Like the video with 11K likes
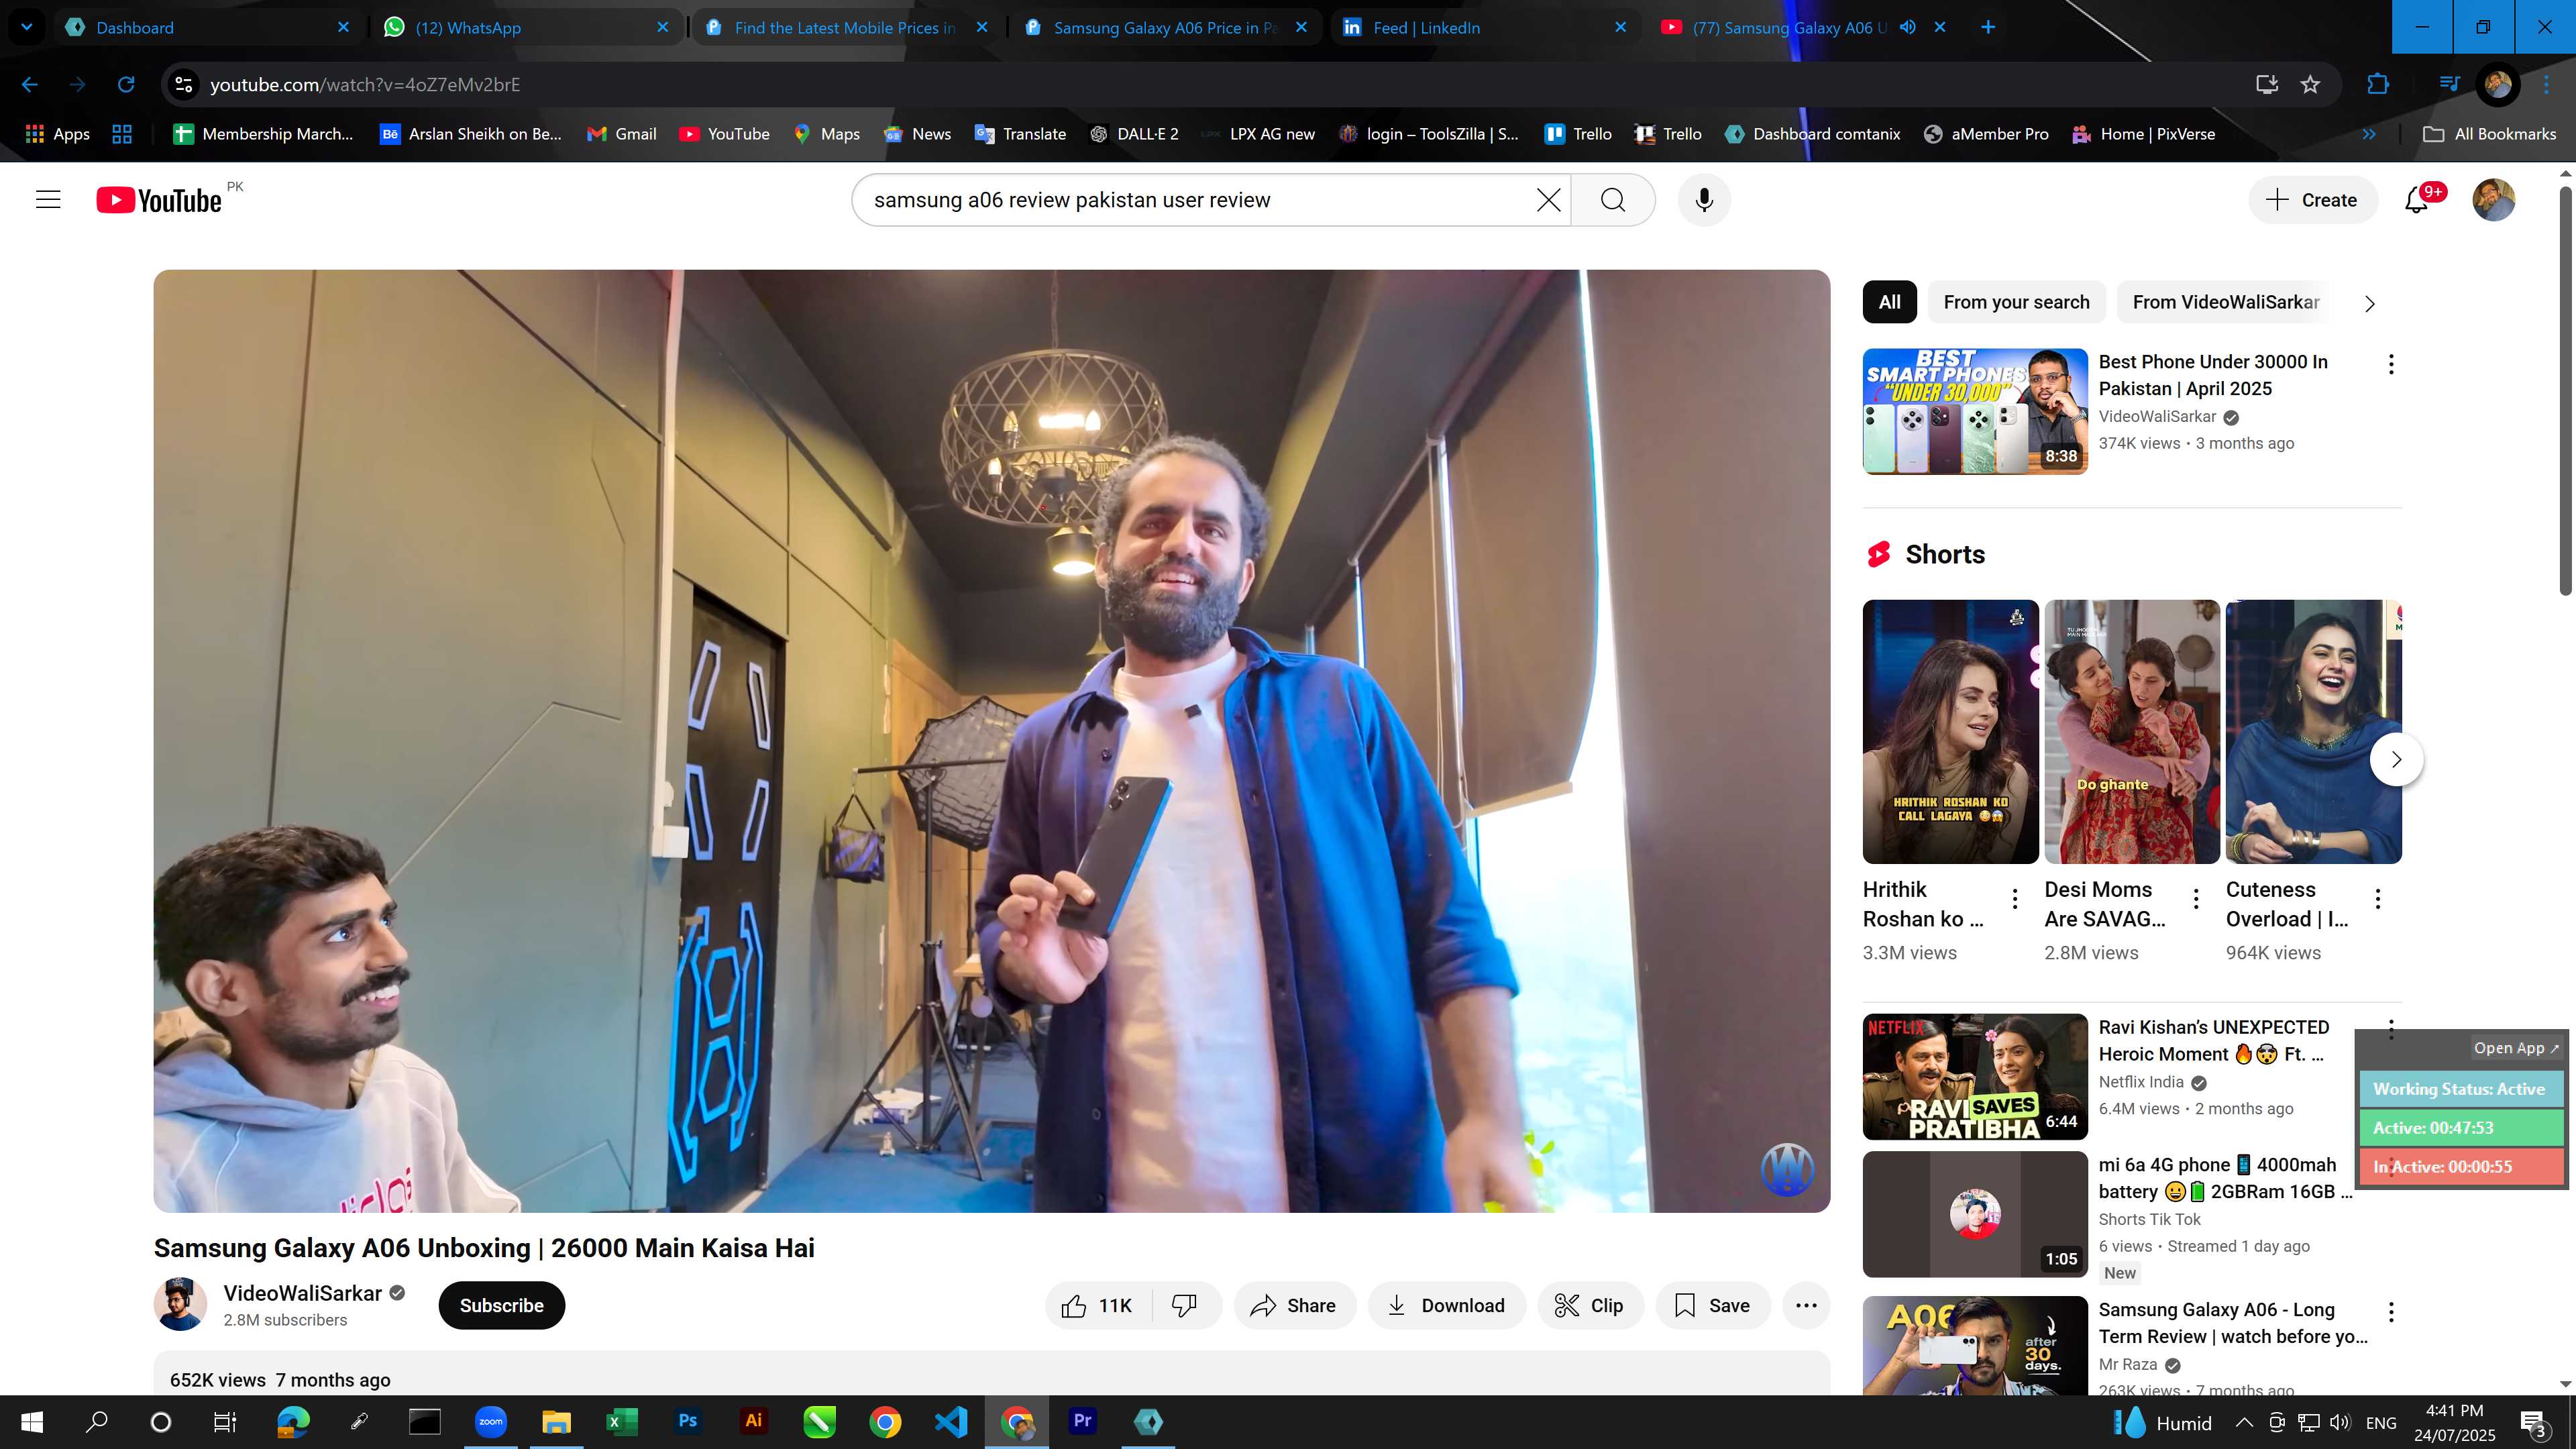The width and height of the screenshot is (2576, 1449). (x=1098, y=1305)
